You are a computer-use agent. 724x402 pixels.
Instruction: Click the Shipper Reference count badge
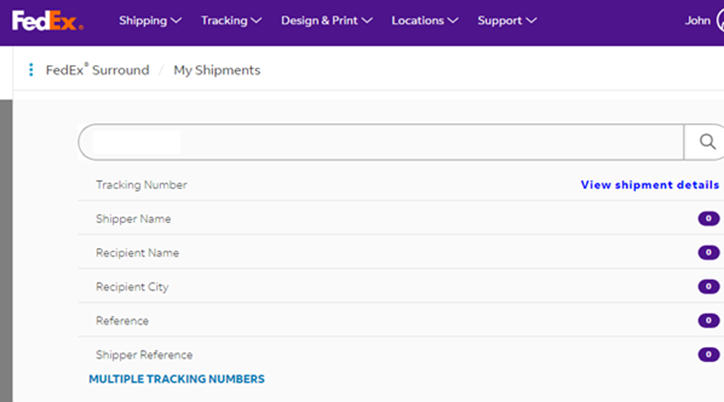click(708, 354)
